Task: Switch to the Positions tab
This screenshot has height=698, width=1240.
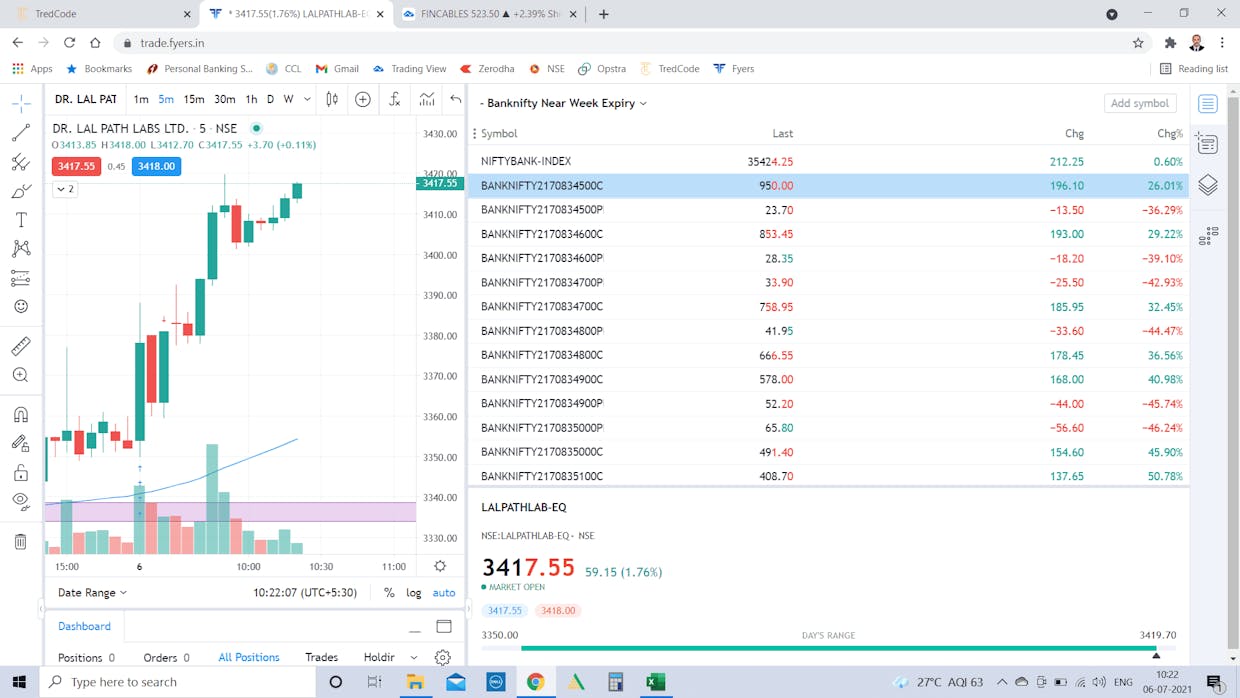Action: (x=86, y=657)
